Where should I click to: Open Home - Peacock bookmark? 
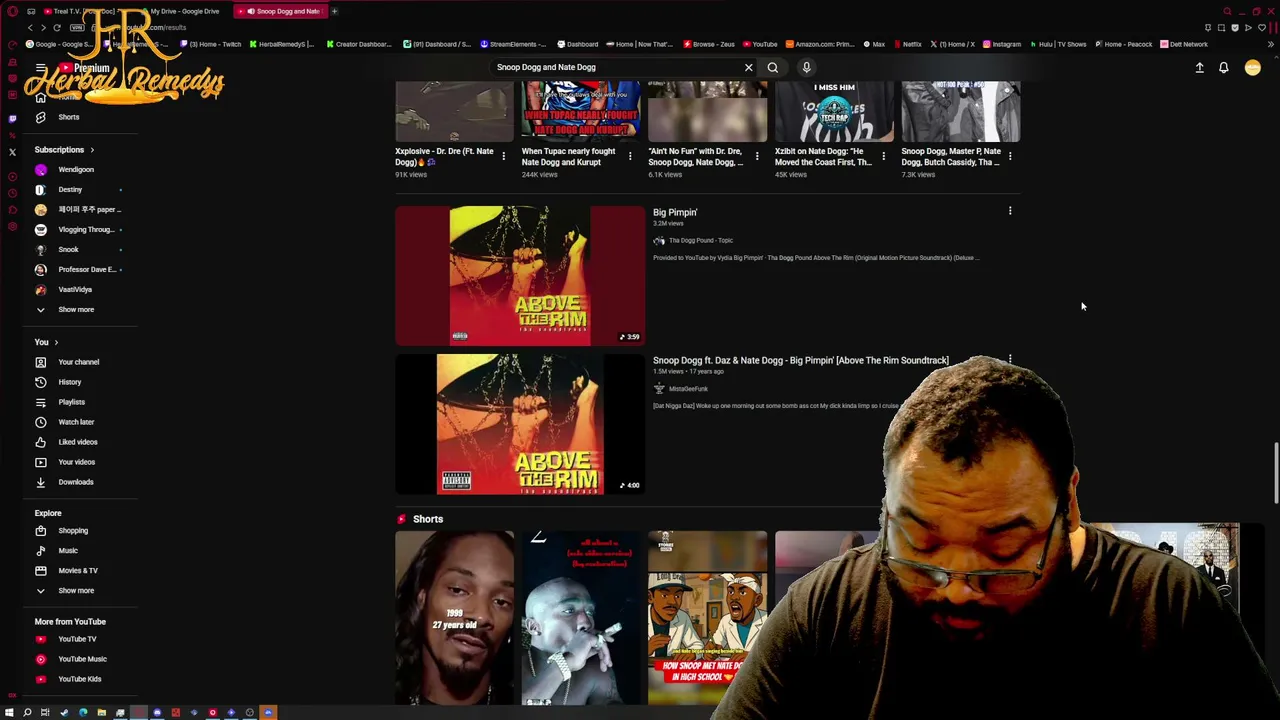(1123, 44)
